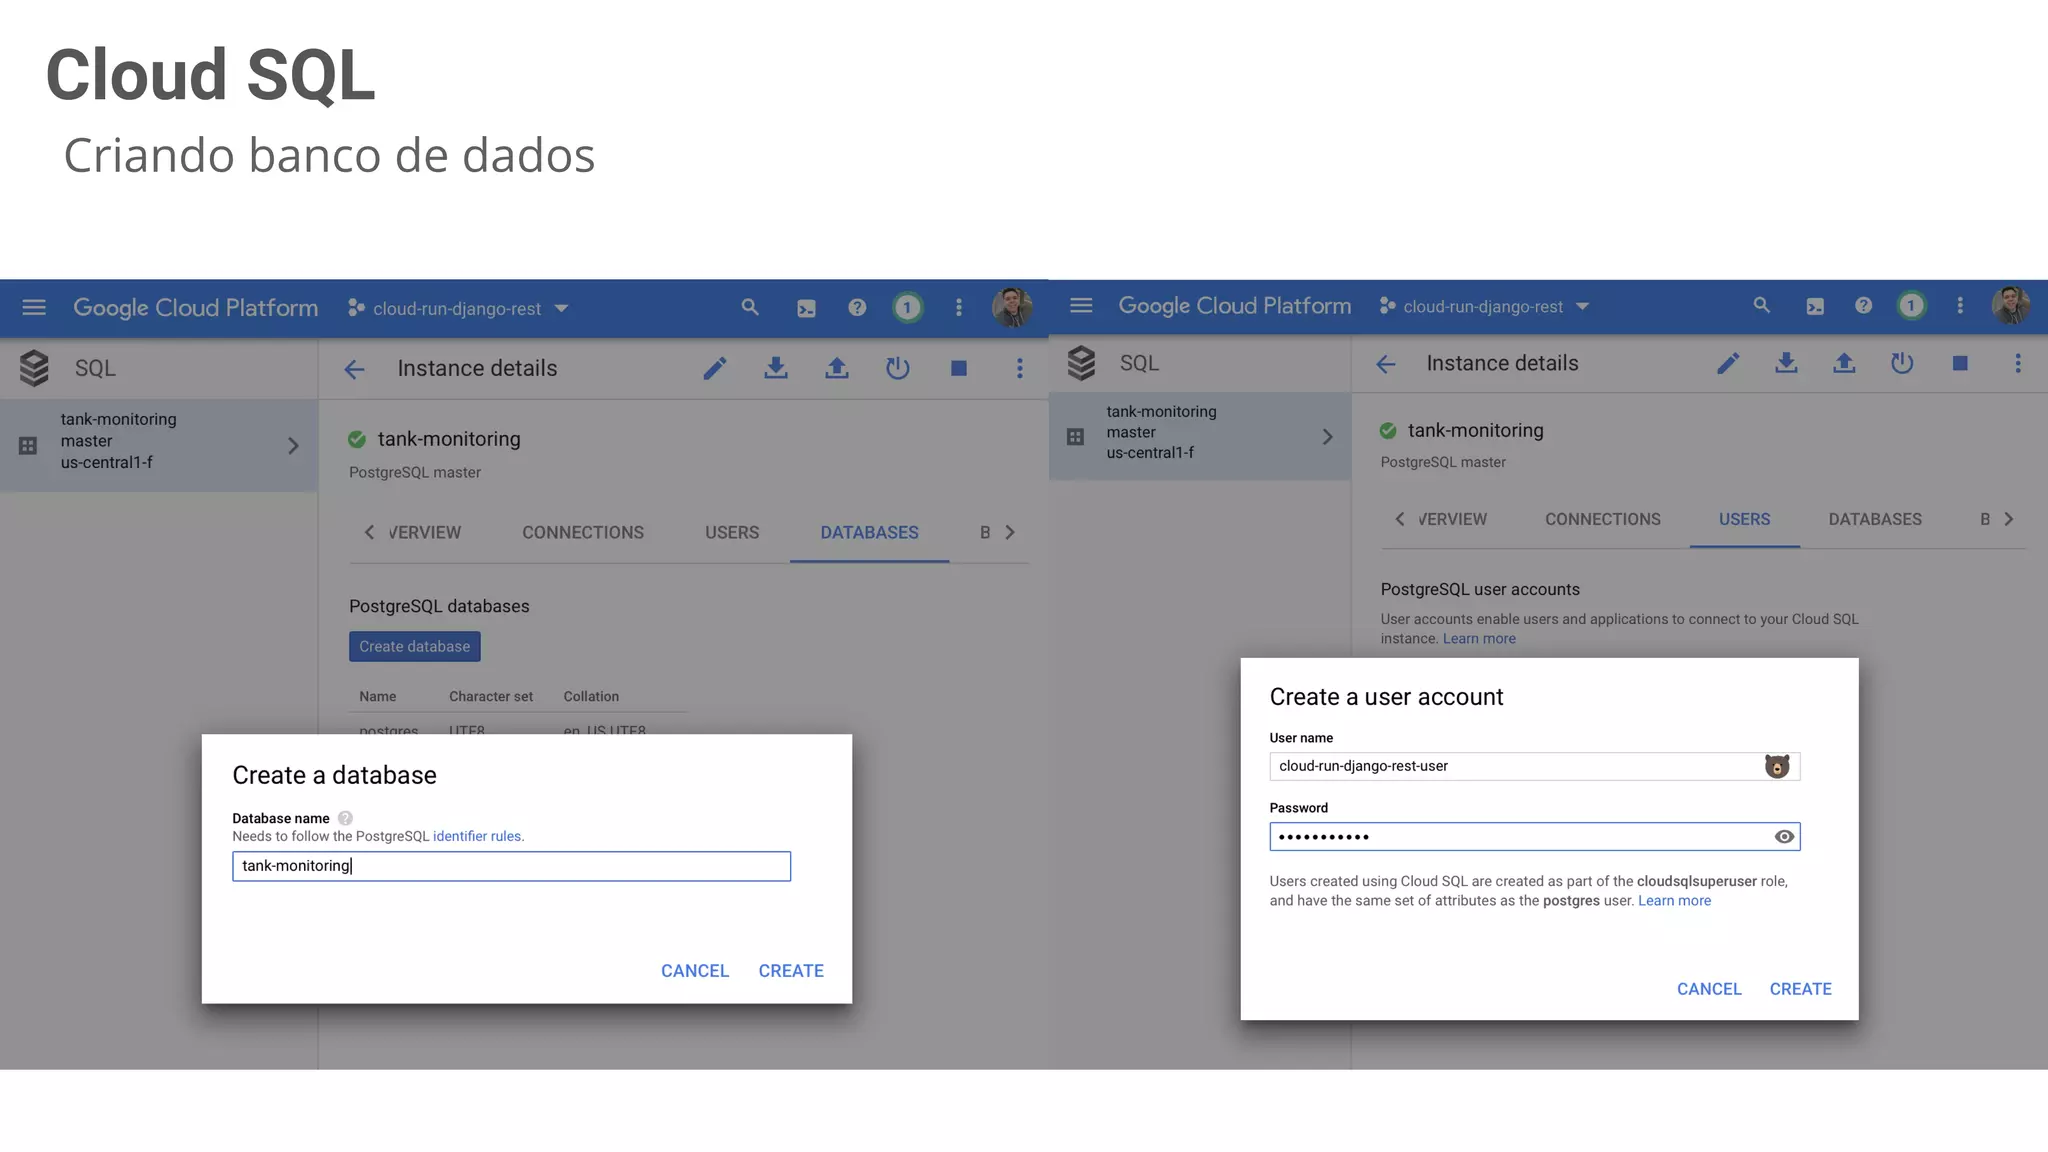Cancel the Create a user account dialog
Image resolution: width=2048 pixels, height=1152 pixels.
[x=1709, y=989]
